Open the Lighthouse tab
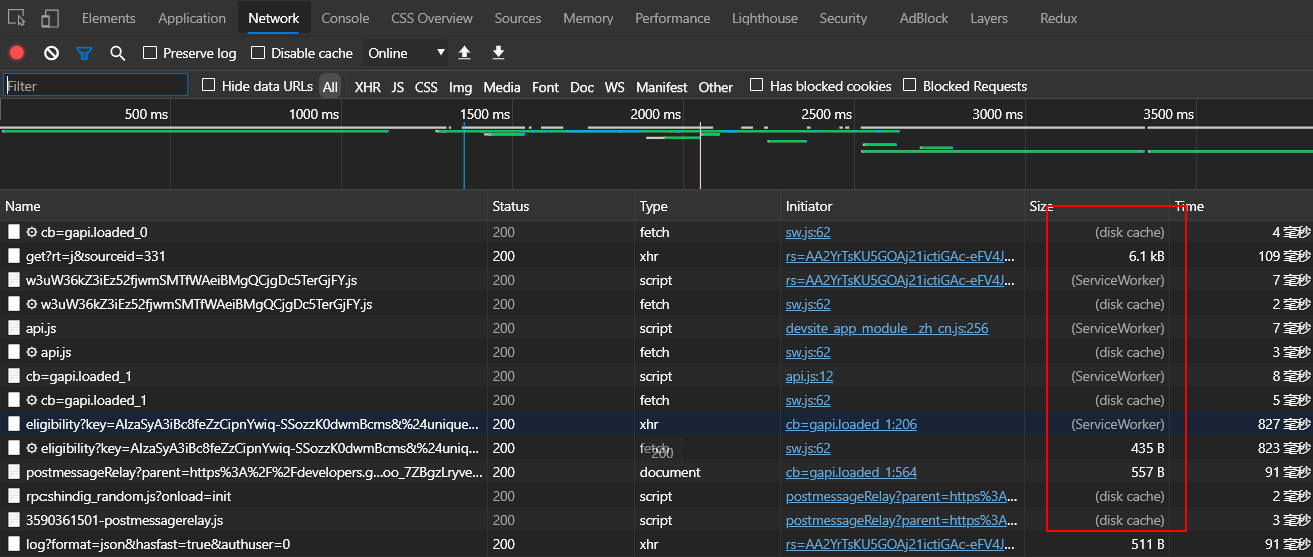The height and width of the screenshot is (557, 1313). [765, 18]
